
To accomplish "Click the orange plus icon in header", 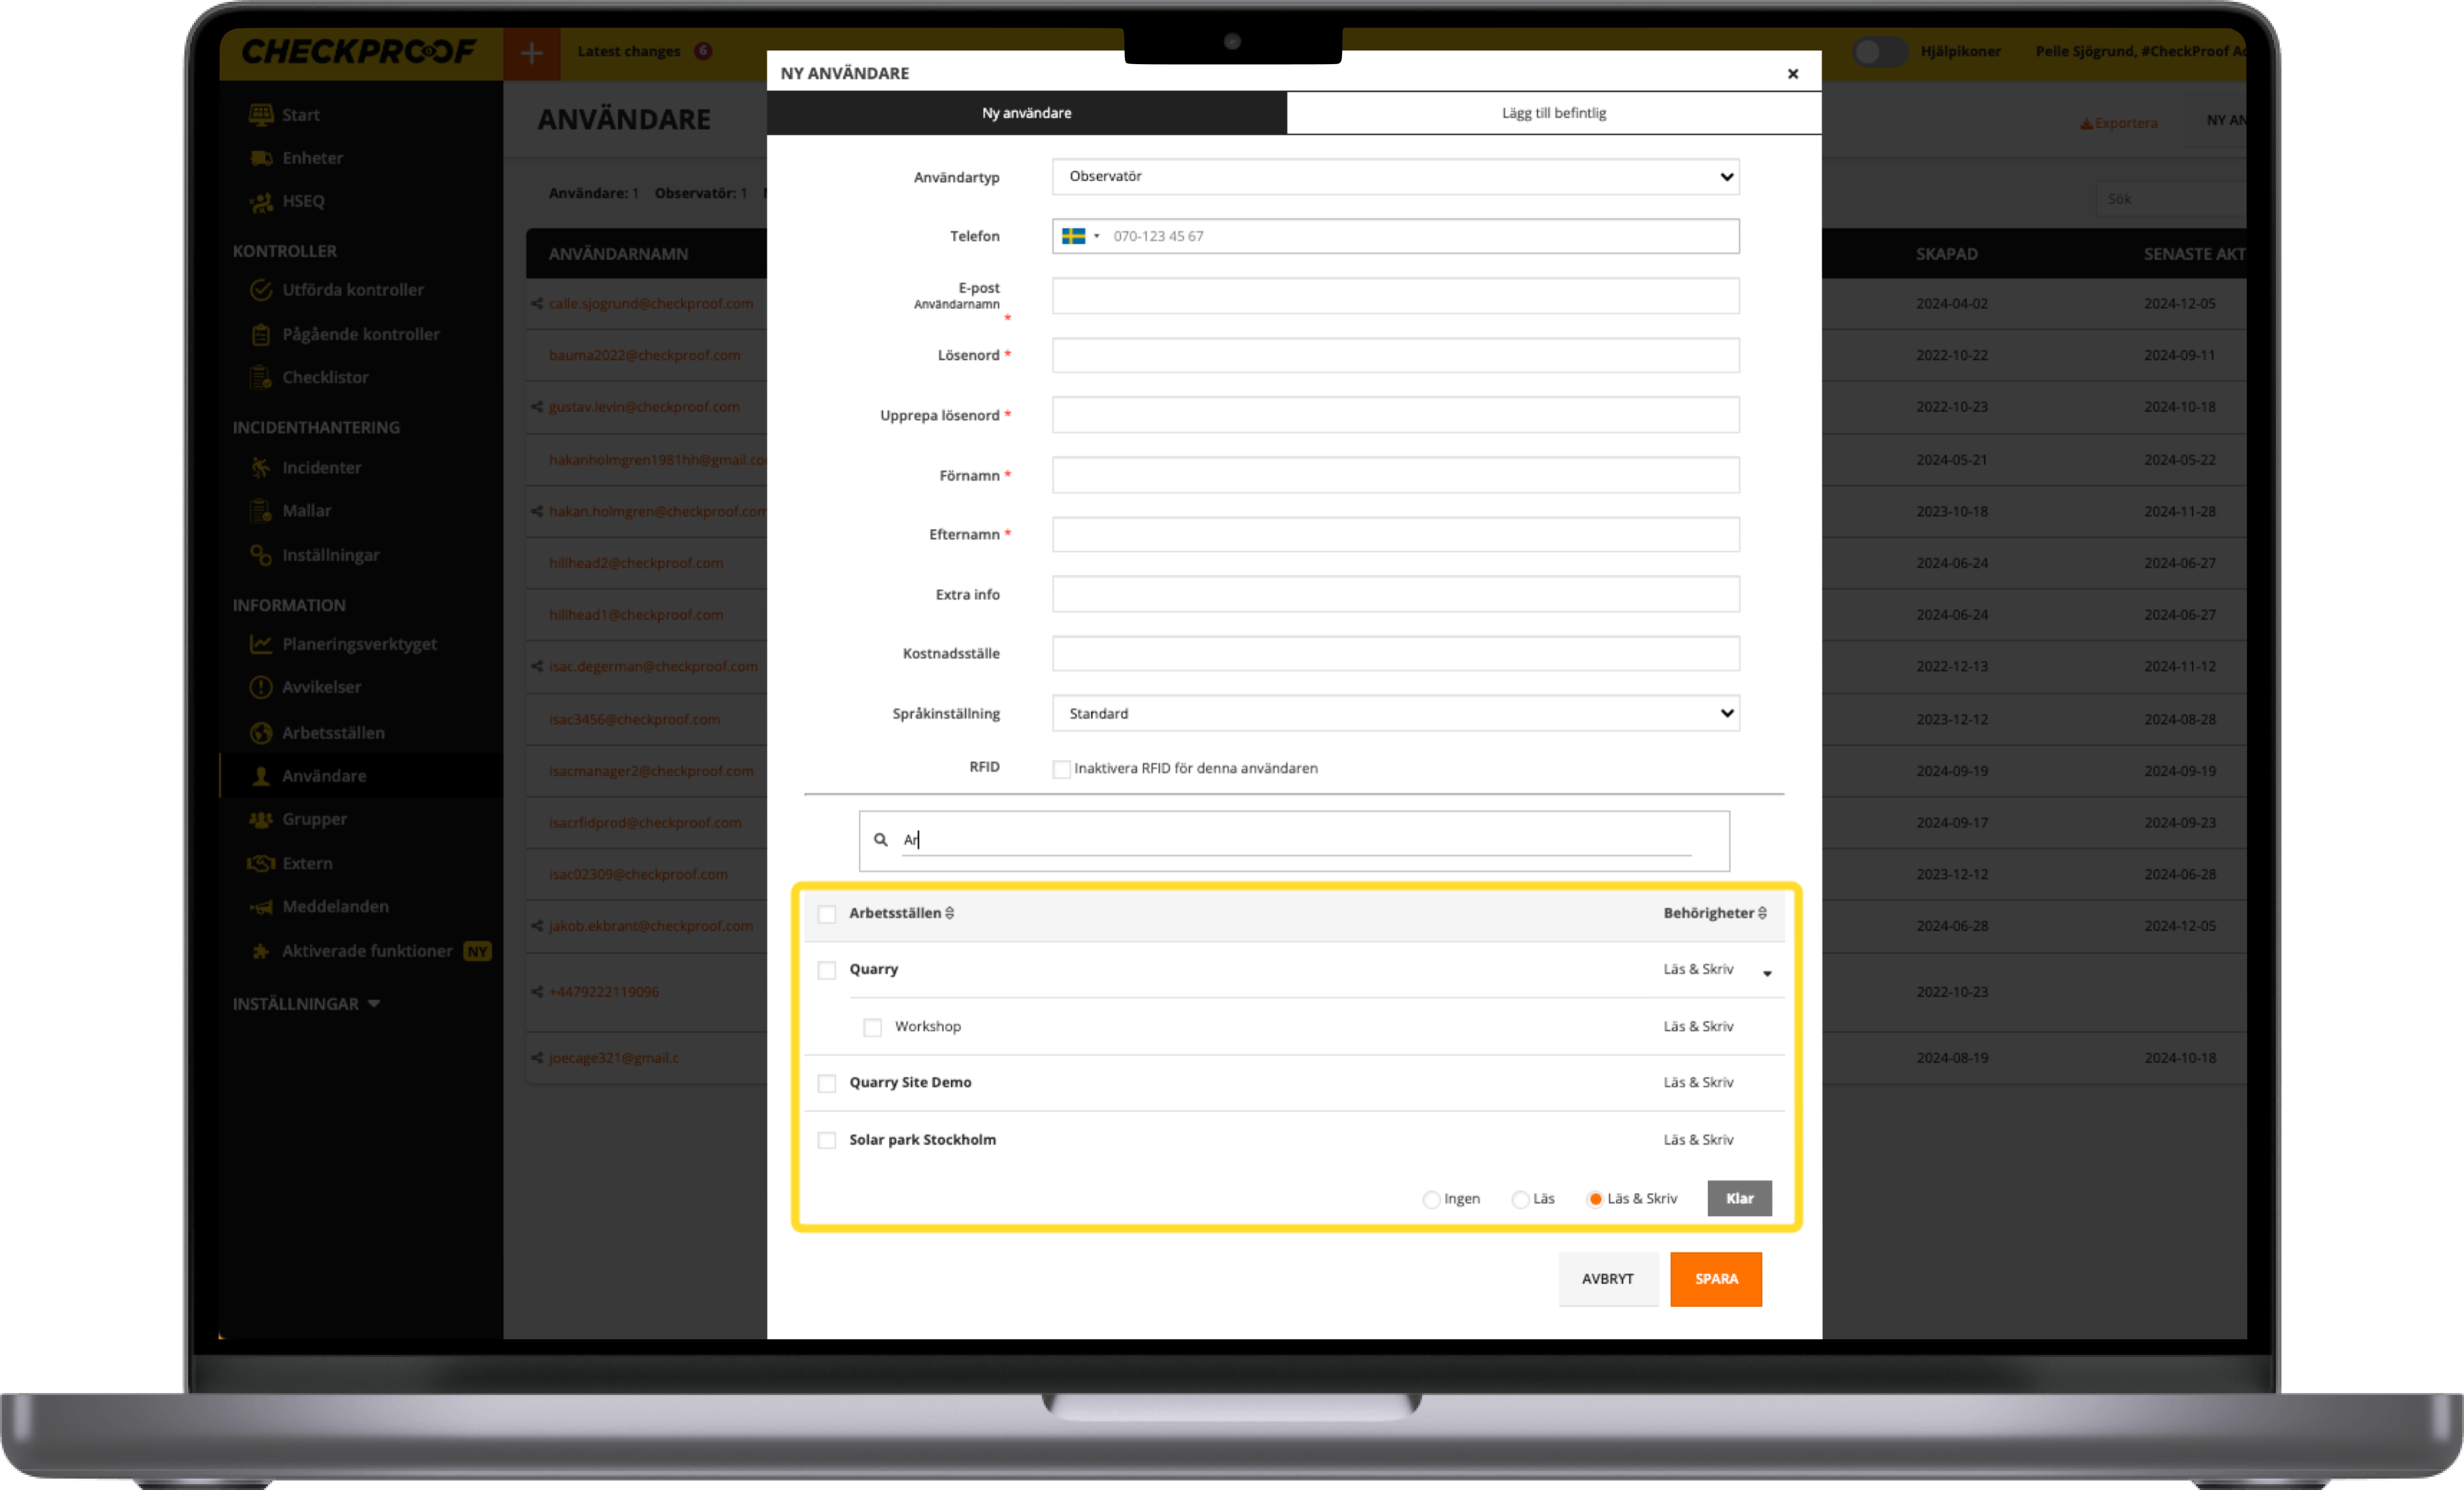I will click(531, 52).
